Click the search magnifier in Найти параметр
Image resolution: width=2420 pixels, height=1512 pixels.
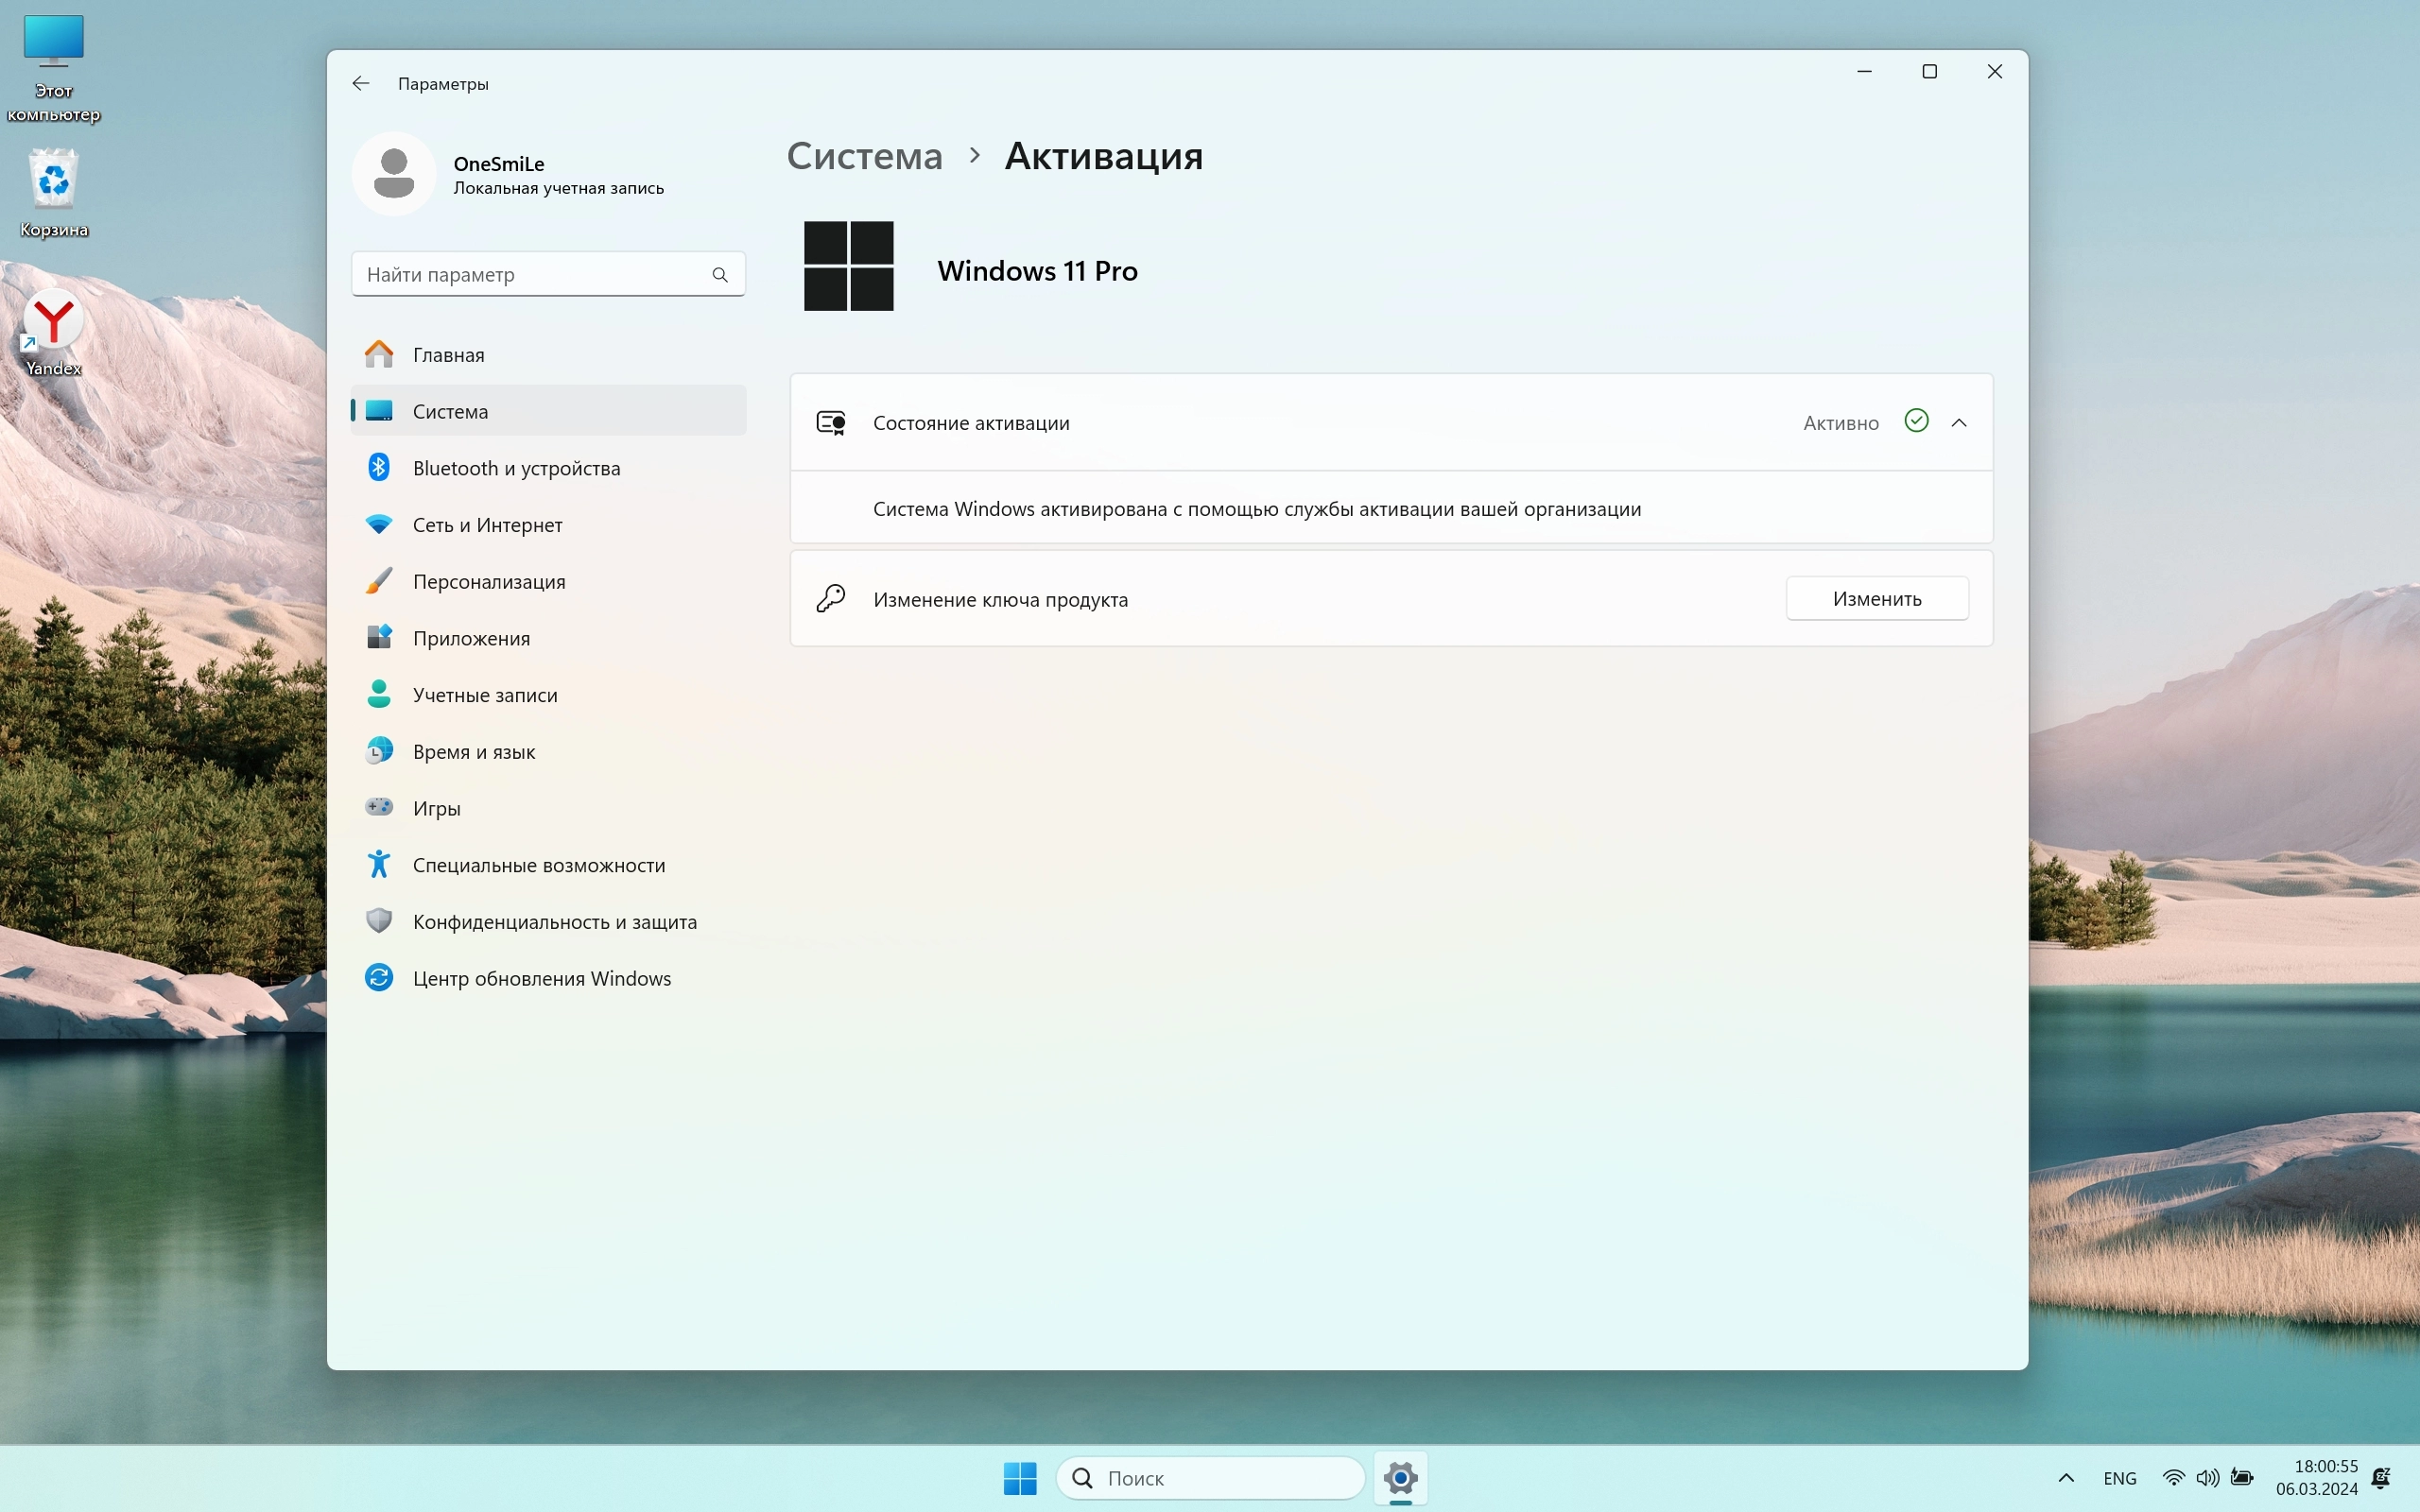[x=719, y=275]
